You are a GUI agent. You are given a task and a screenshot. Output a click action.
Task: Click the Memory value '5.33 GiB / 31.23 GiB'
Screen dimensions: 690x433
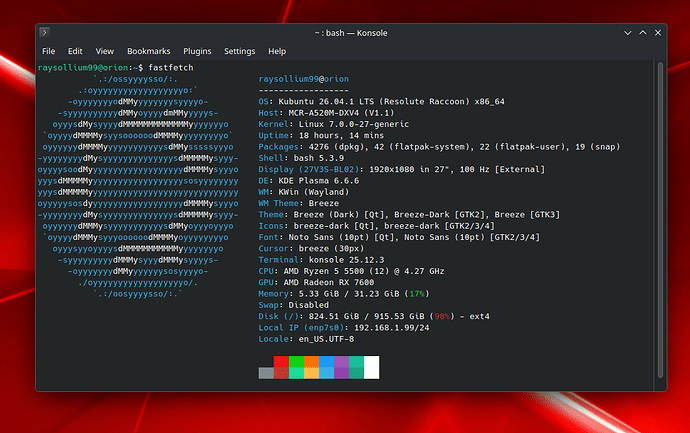pos(349,294)
